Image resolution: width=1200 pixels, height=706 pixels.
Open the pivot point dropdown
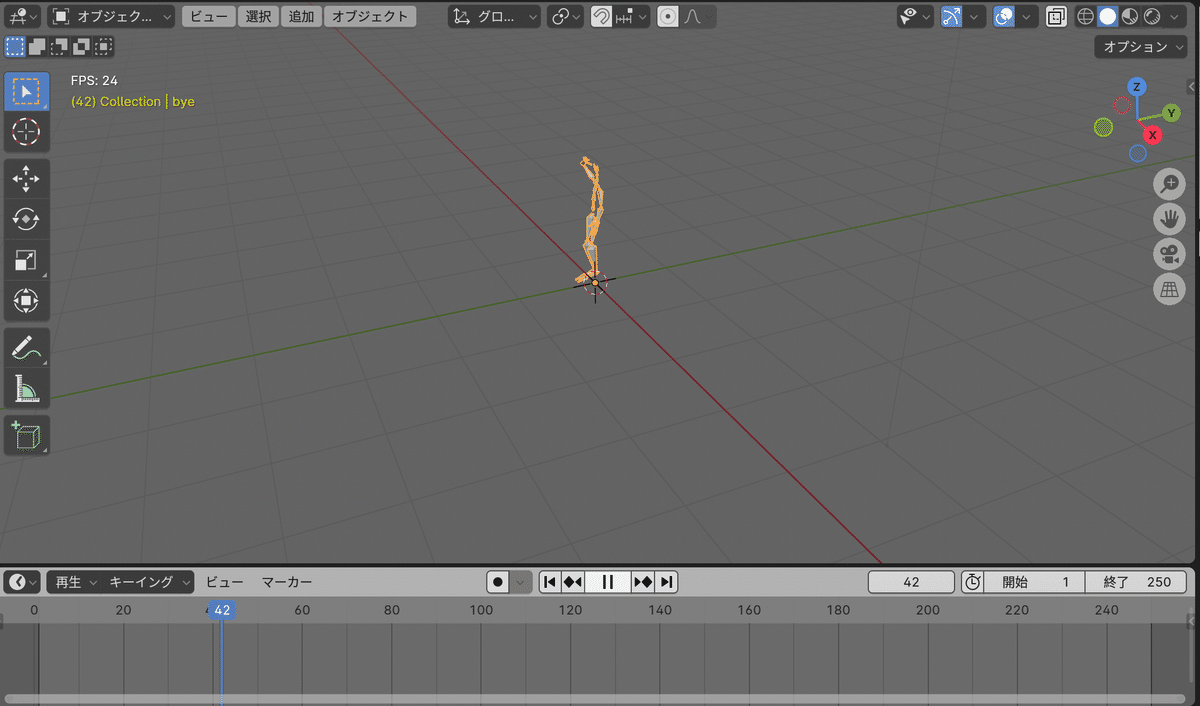coord(565,16)
